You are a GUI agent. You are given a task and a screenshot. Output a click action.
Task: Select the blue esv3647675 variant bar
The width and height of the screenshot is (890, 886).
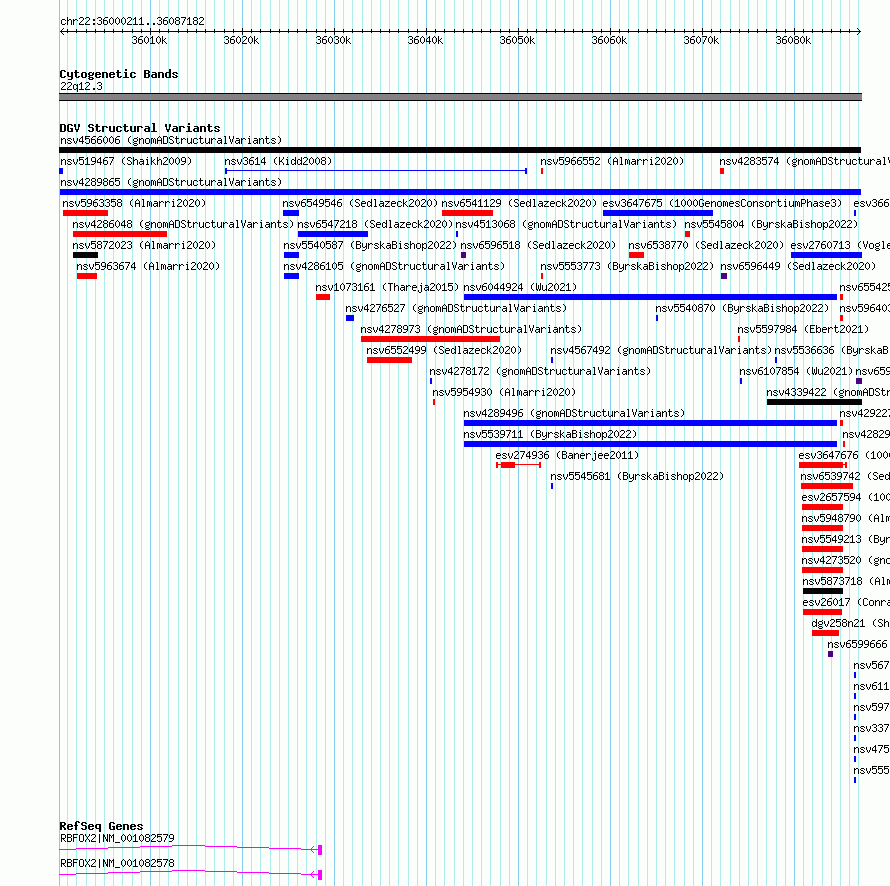point(658,213)
